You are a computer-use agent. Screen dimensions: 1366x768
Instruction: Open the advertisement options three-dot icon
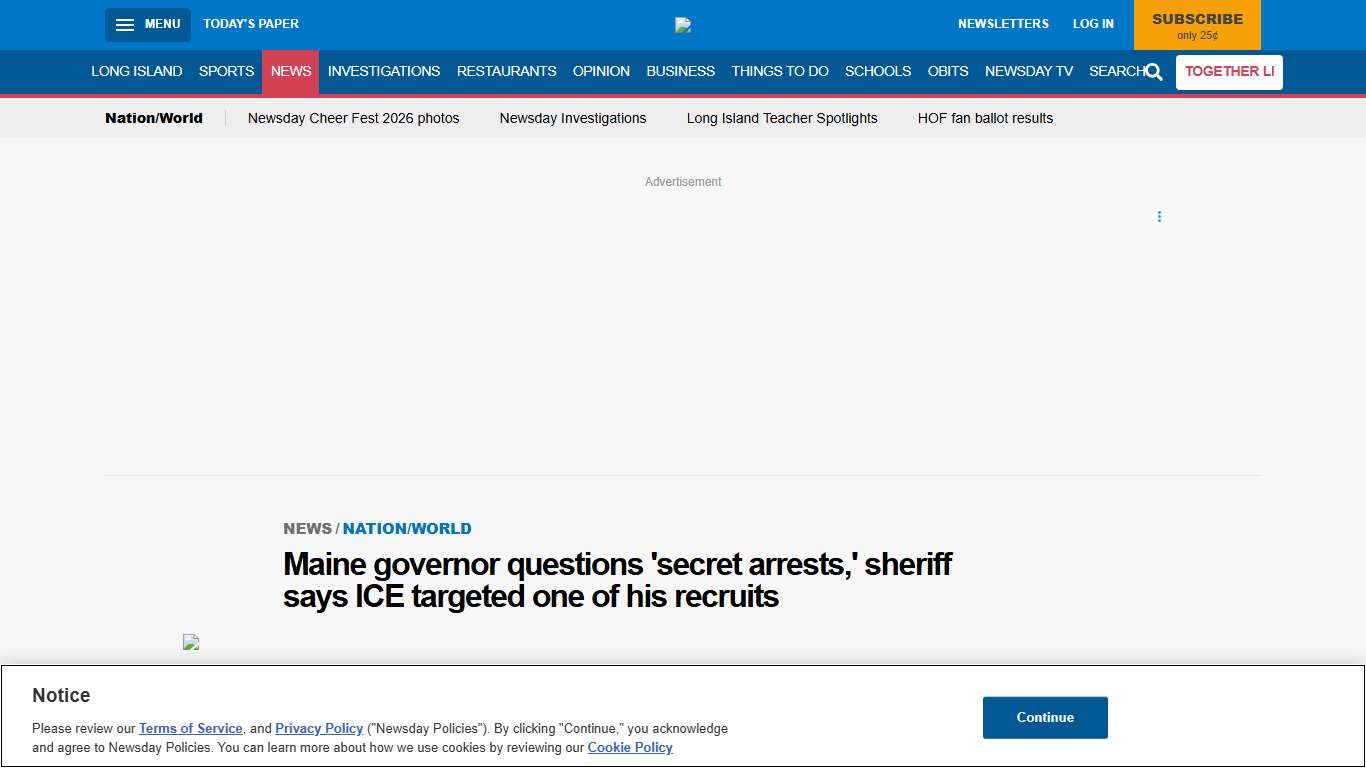[1159, 216]
